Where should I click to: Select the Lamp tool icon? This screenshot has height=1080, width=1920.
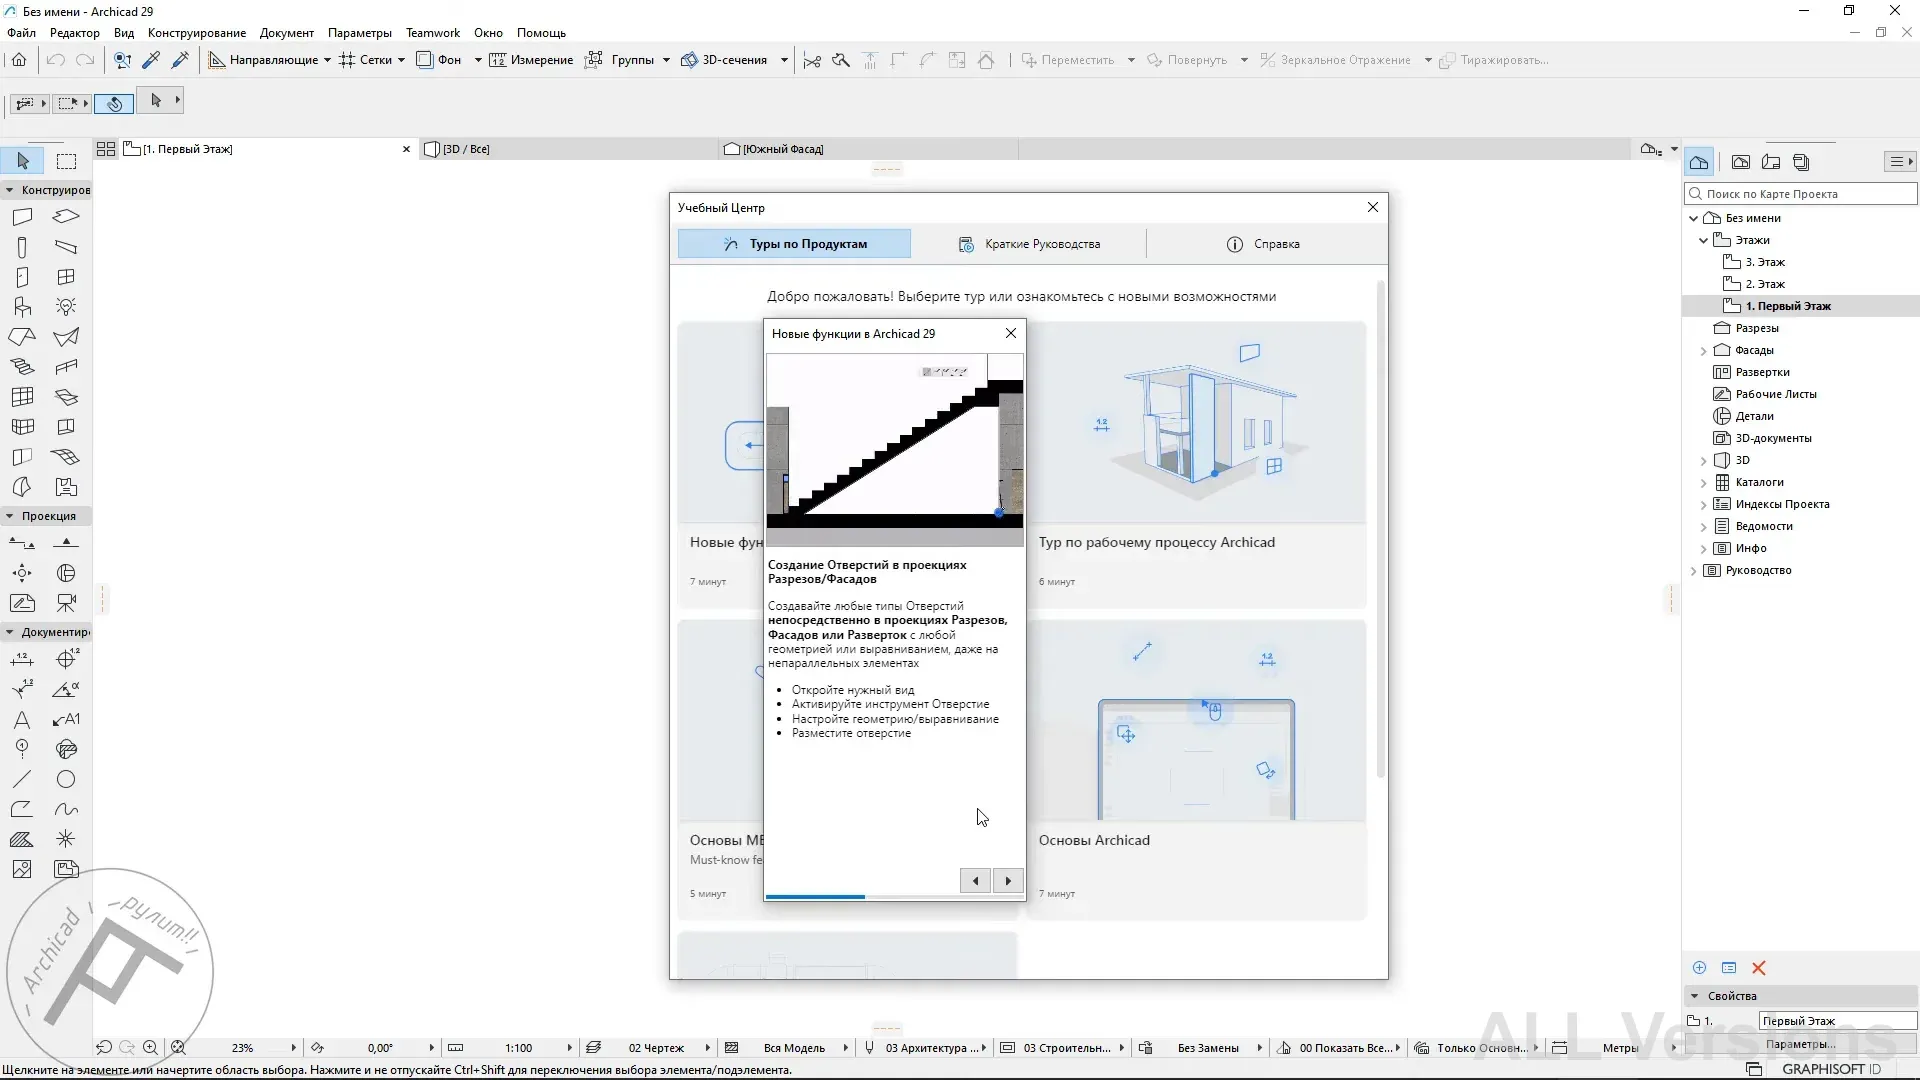point(66,307)
